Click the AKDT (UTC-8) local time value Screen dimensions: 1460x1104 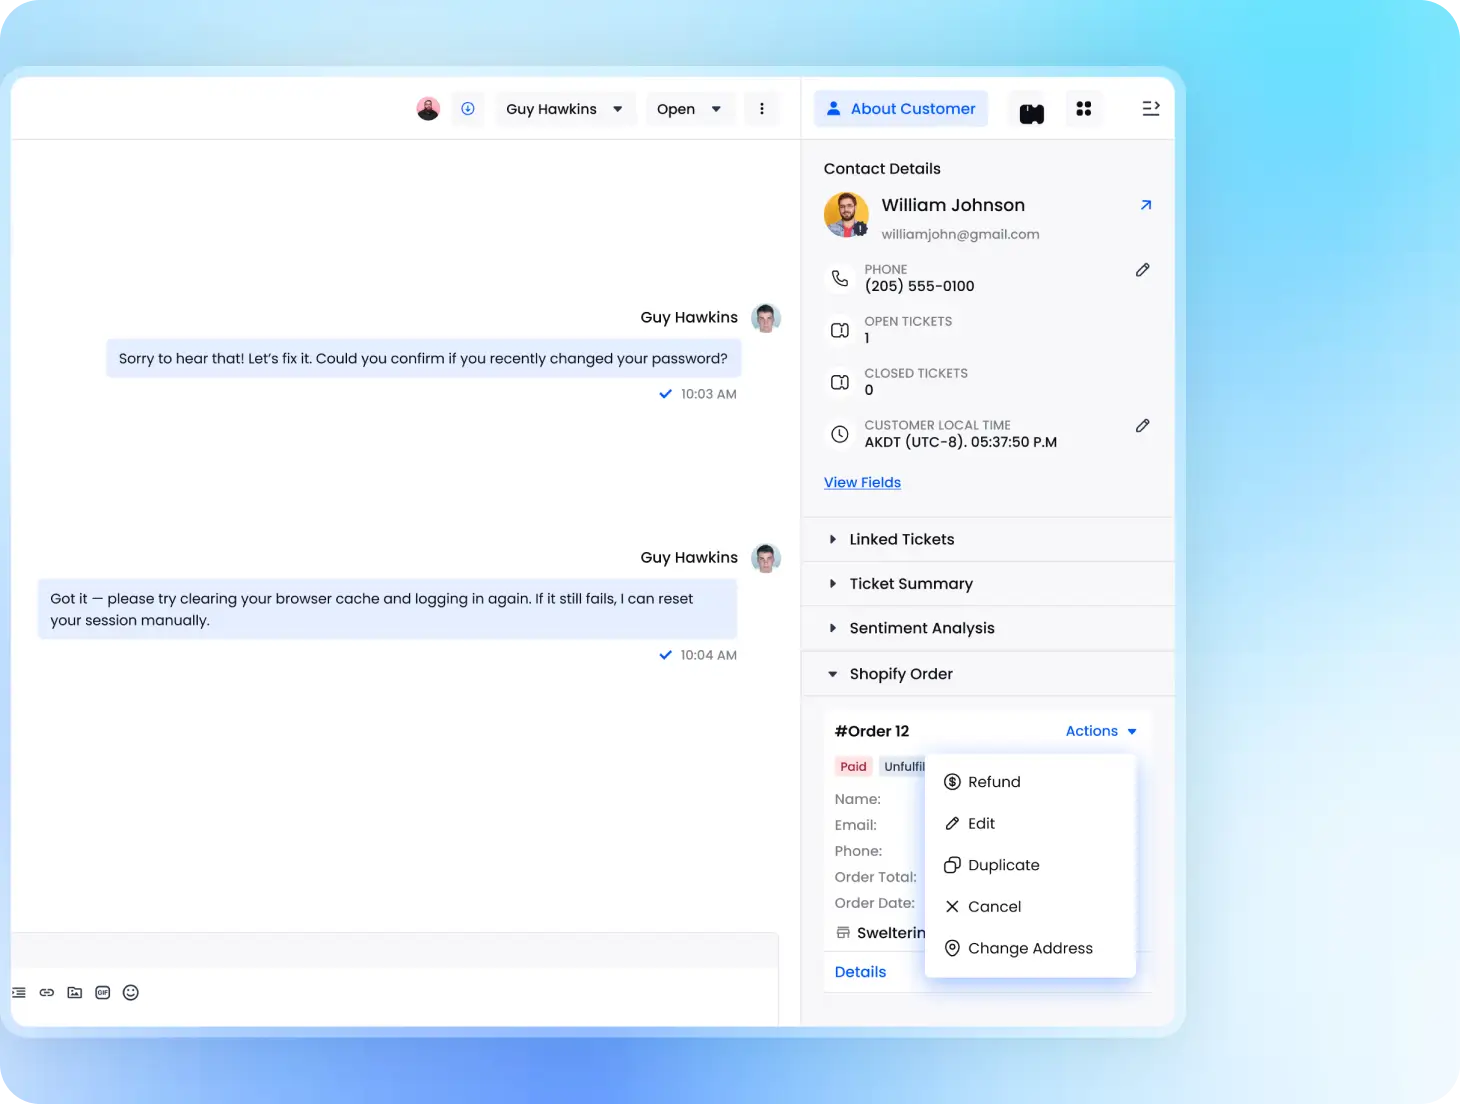click(960, 442)
